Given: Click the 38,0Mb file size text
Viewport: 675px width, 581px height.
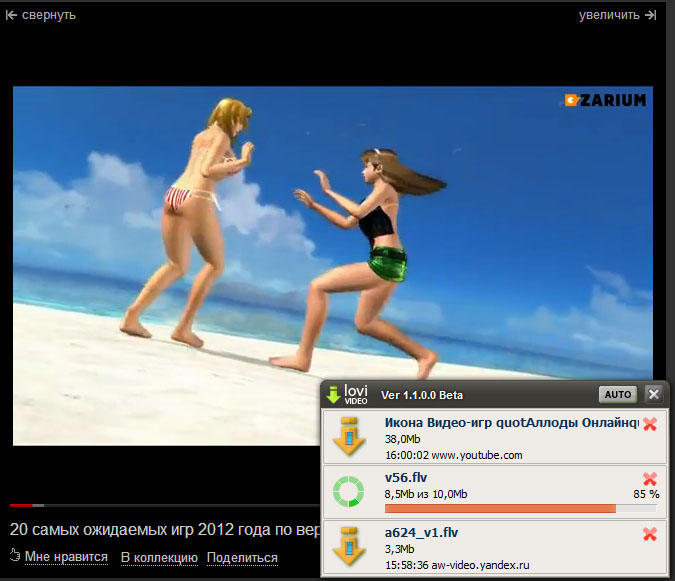Looking at the screenshot, I should click(403, 439).
